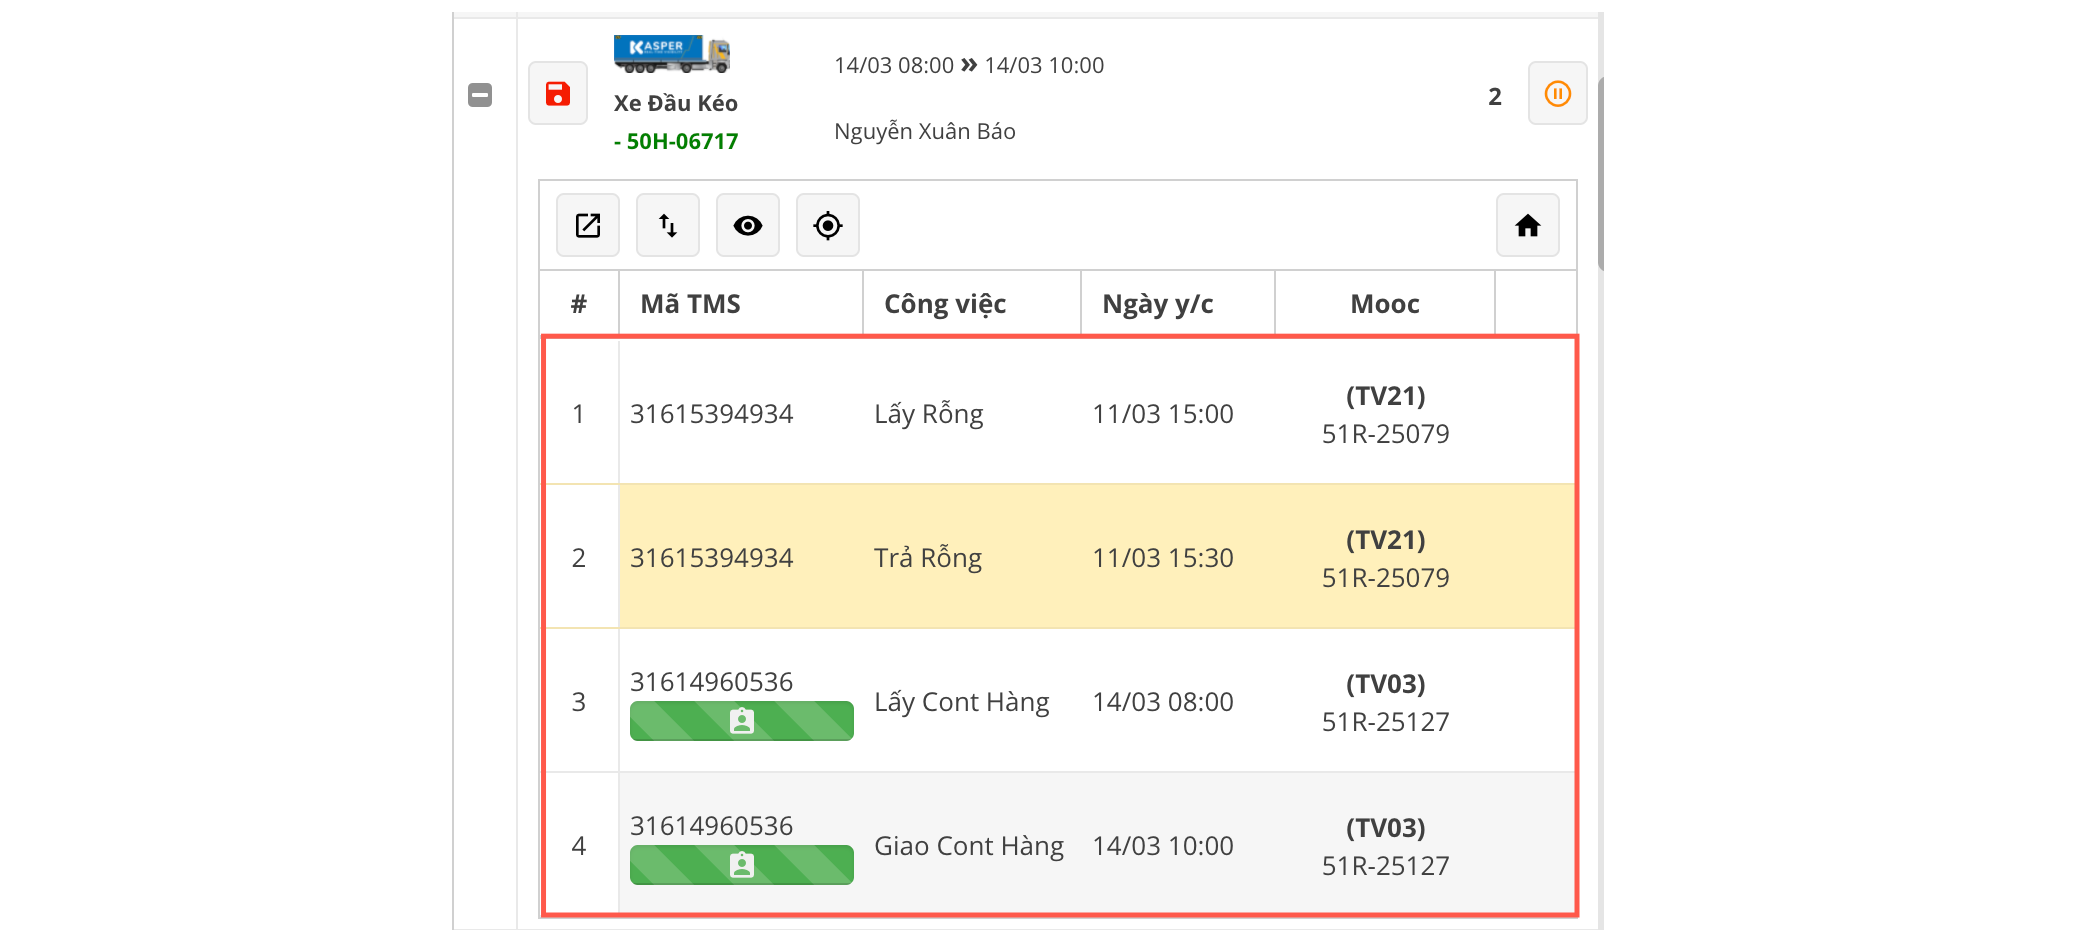Click TMS code 31614960536 in row 3
The image size is (2094, 952).
(711, 682)
